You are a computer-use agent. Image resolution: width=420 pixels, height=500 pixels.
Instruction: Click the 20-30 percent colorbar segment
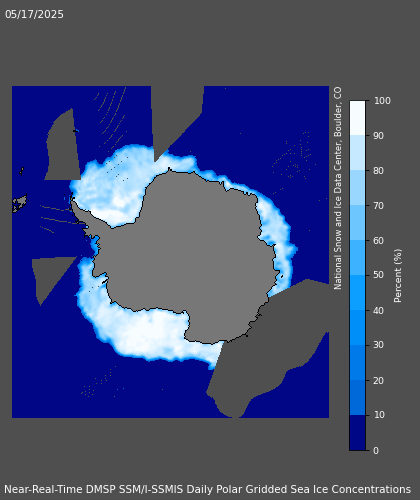(x=357, y=363)
